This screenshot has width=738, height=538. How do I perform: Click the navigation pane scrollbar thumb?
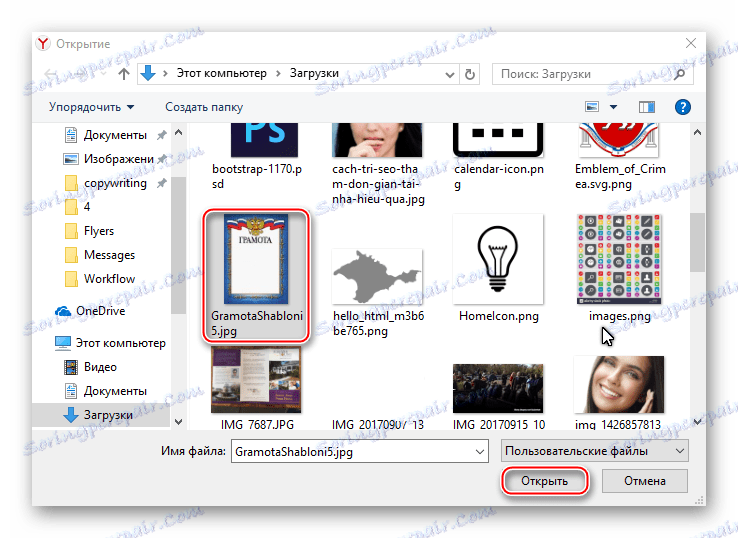coord(178,245)
